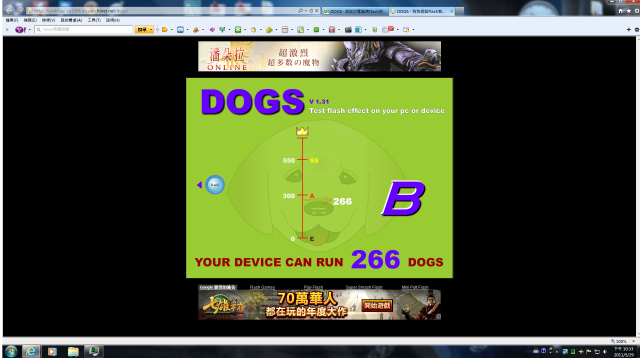Close the Yahoo toolbar with its X

coord(7,29)
